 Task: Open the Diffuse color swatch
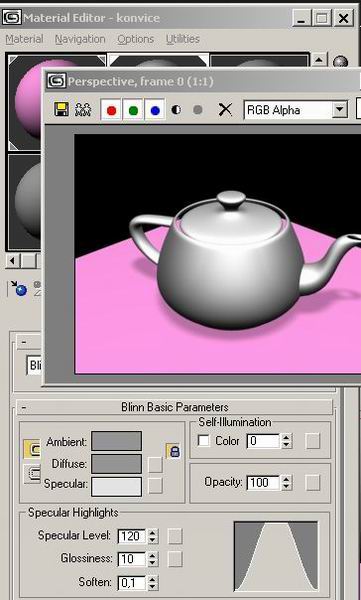point(116,464)
